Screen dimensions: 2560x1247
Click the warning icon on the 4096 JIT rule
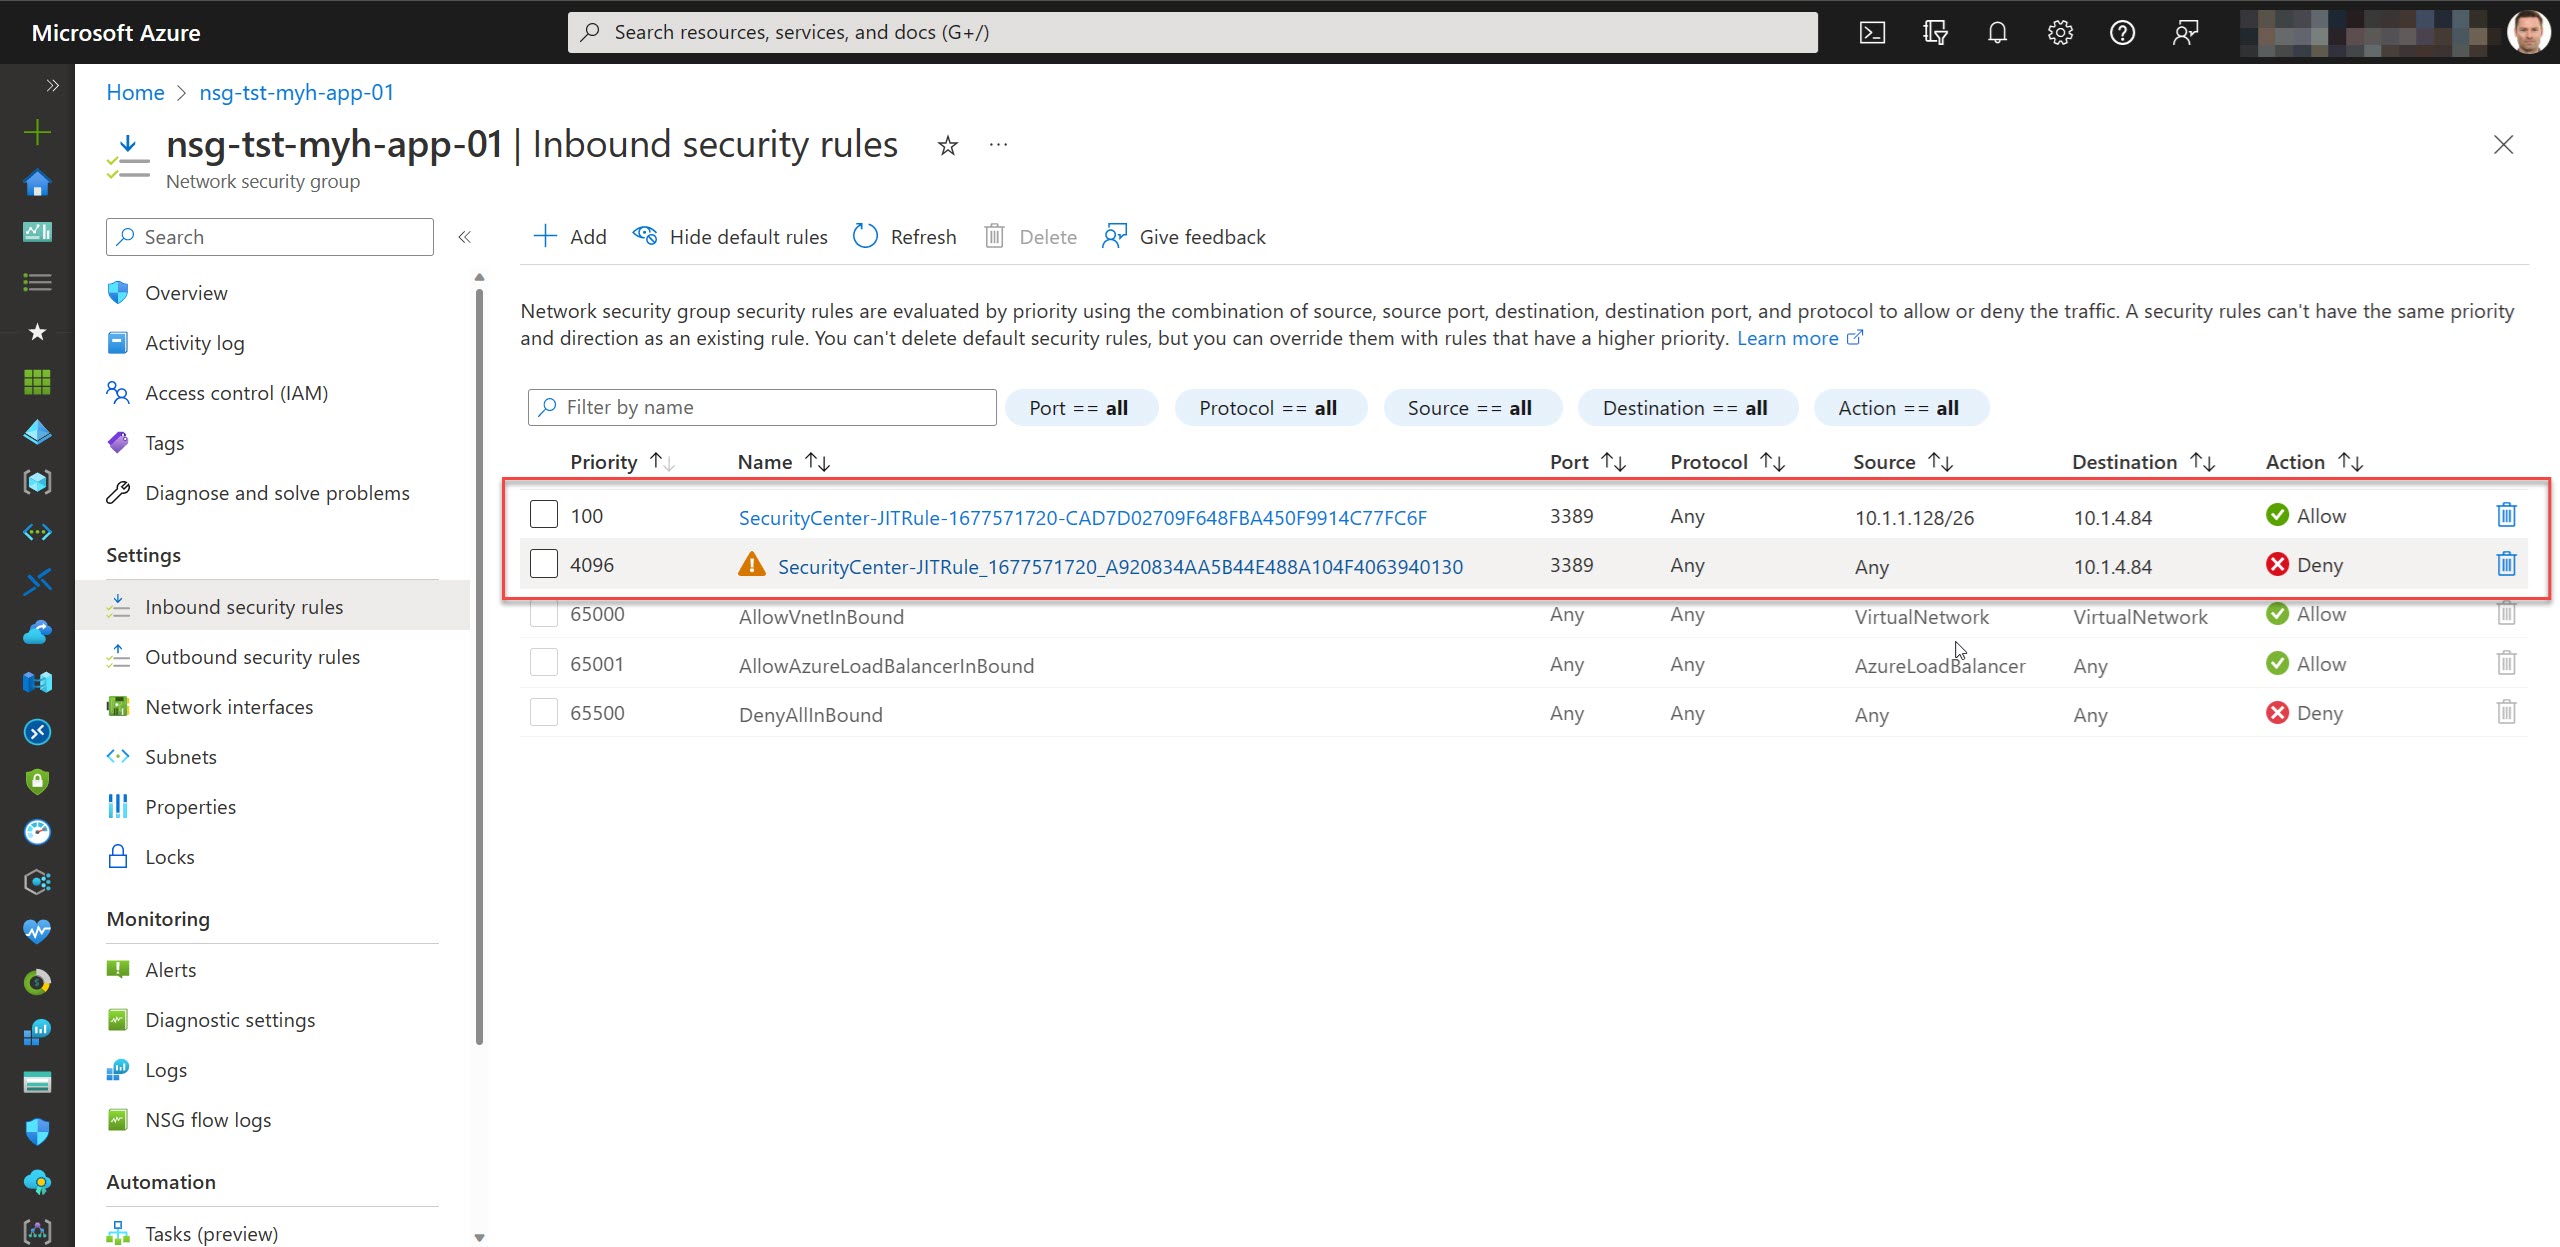click(x=751, y=565)
